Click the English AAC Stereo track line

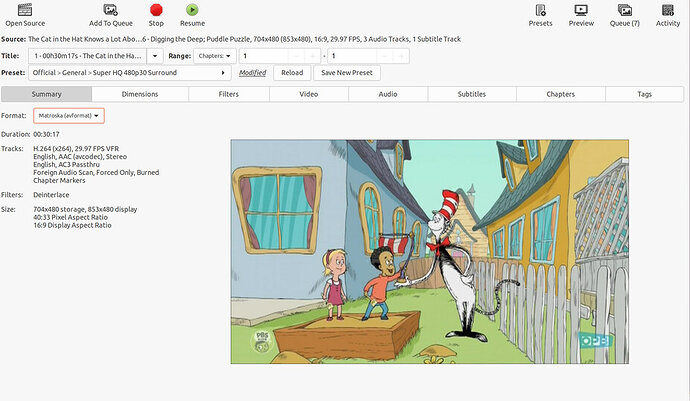(x=80, y=157)
